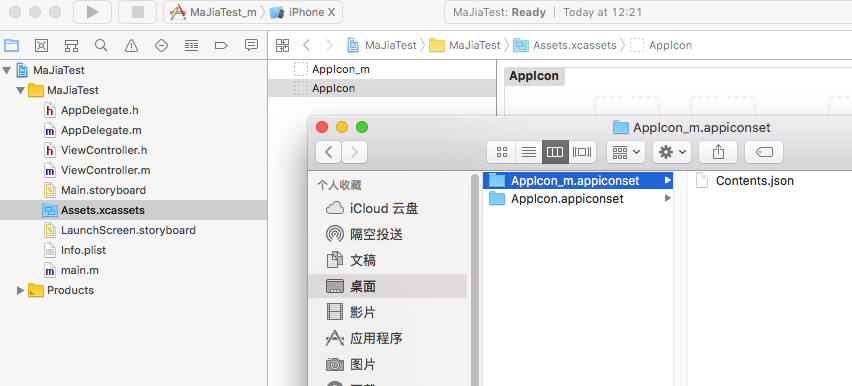Expand the Products group
Viewport: 852px width, 386px height.
[21, 290]
